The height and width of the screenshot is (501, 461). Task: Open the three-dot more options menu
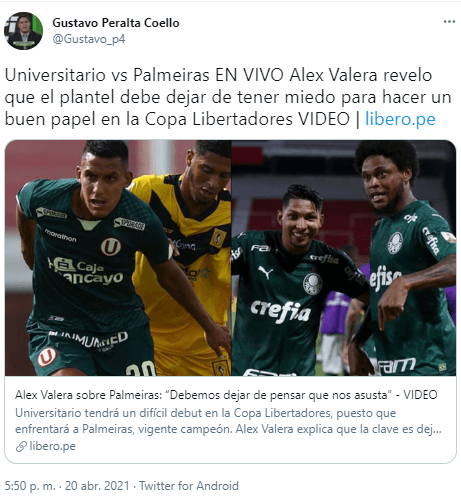[449, 22]
